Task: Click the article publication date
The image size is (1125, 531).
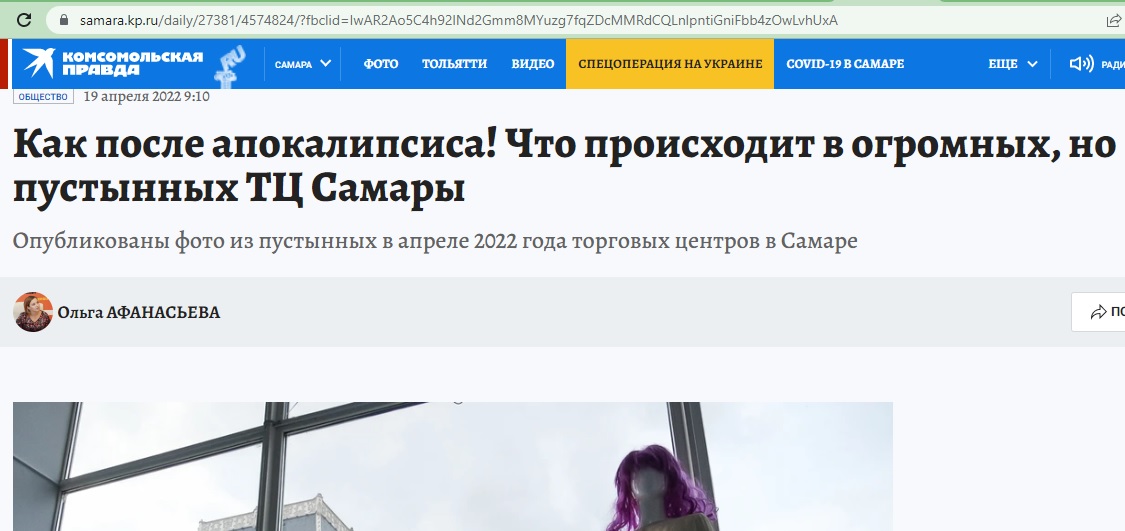Action: (x=146, y=97)
